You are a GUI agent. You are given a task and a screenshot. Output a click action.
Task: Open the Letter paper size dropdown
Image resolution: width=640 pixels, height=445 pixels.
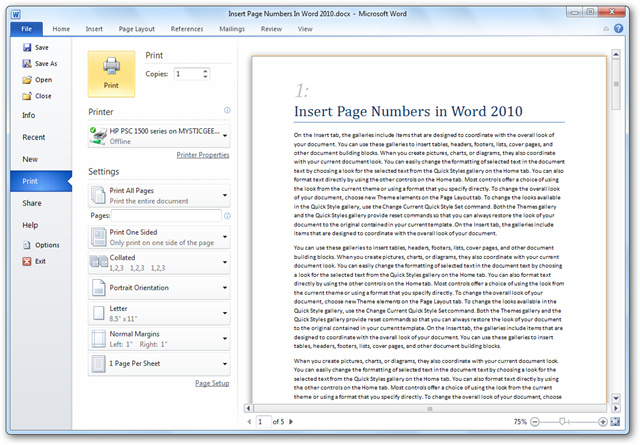[159, 313]
